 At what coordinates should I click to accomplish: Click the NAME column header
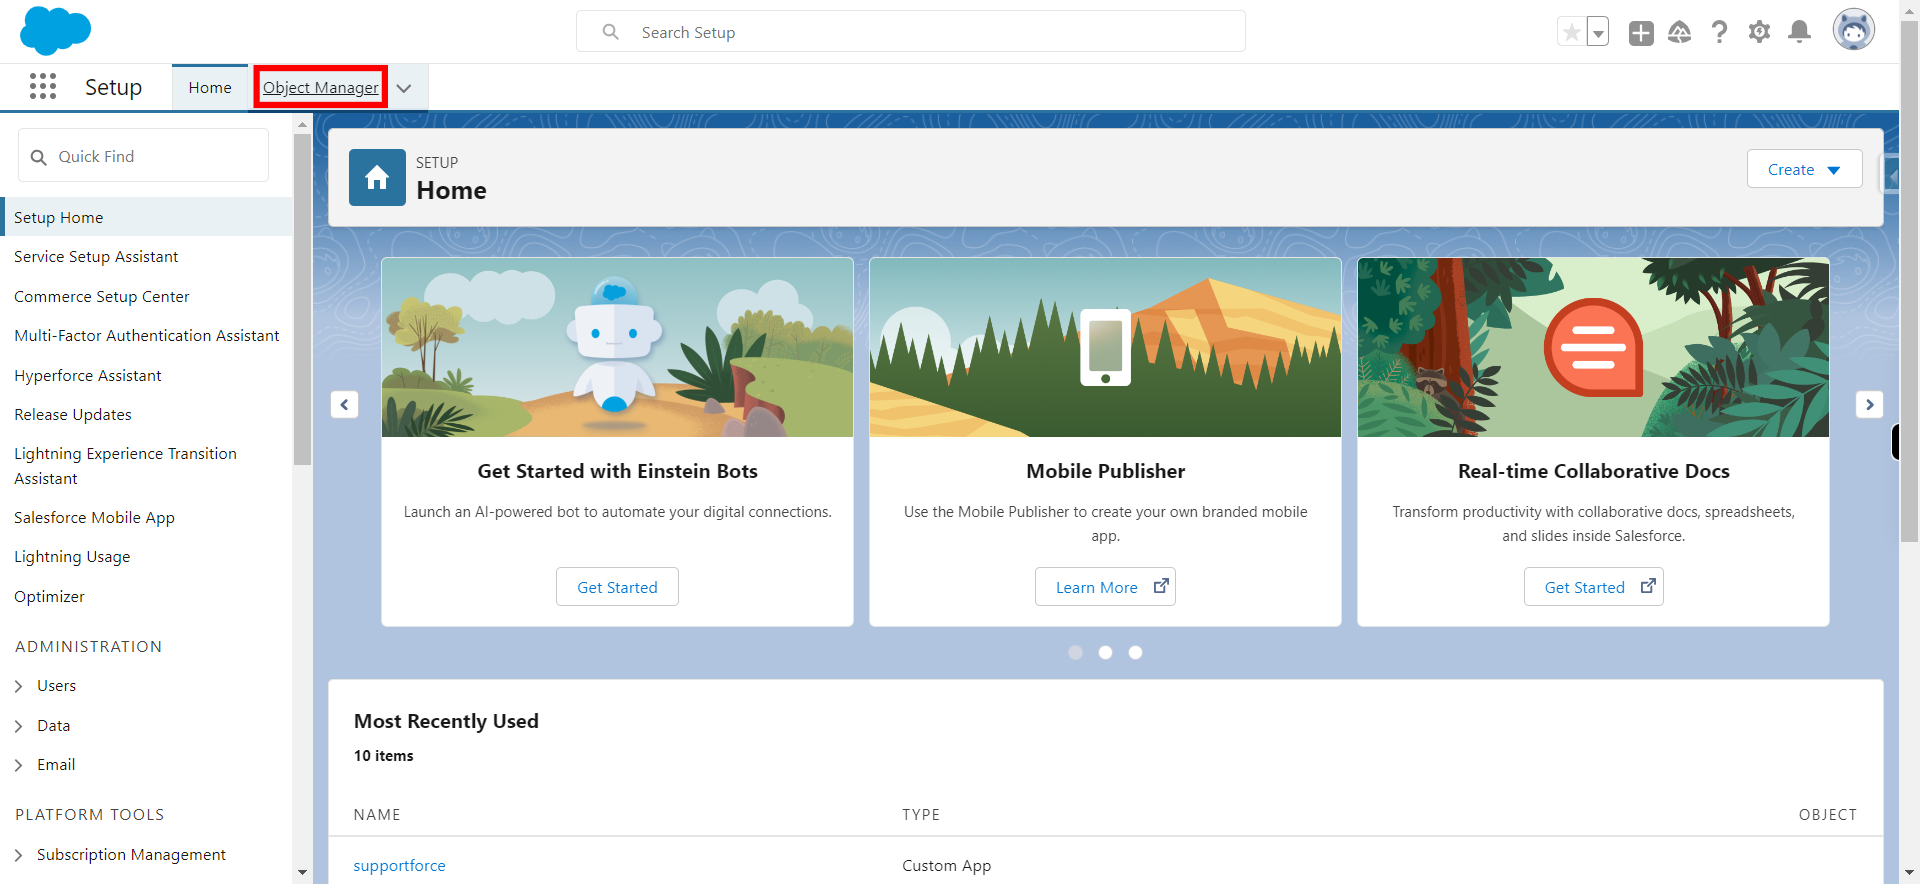pyautogui.click(x=377, y=815)
